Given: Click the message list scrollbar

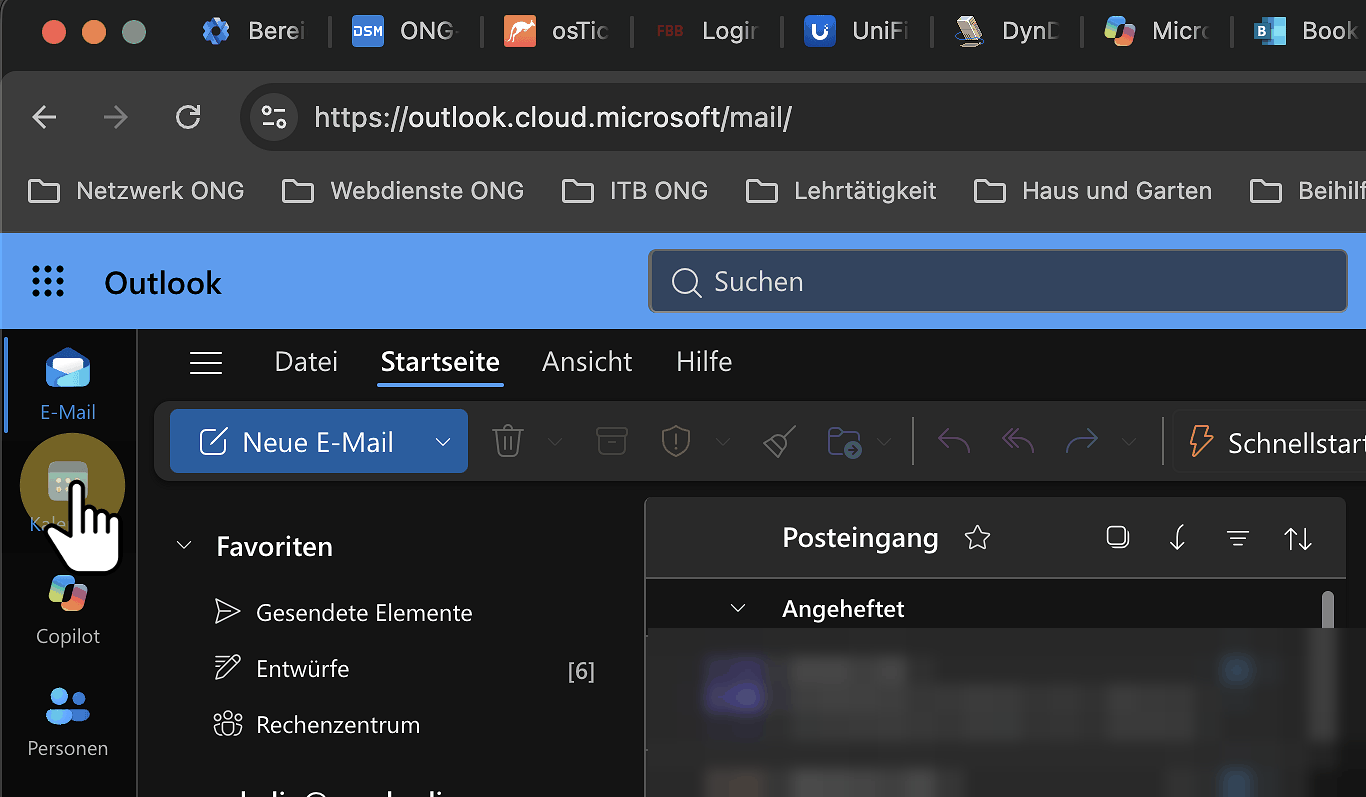Looking at the screenshot, I should coord(1328,612).
